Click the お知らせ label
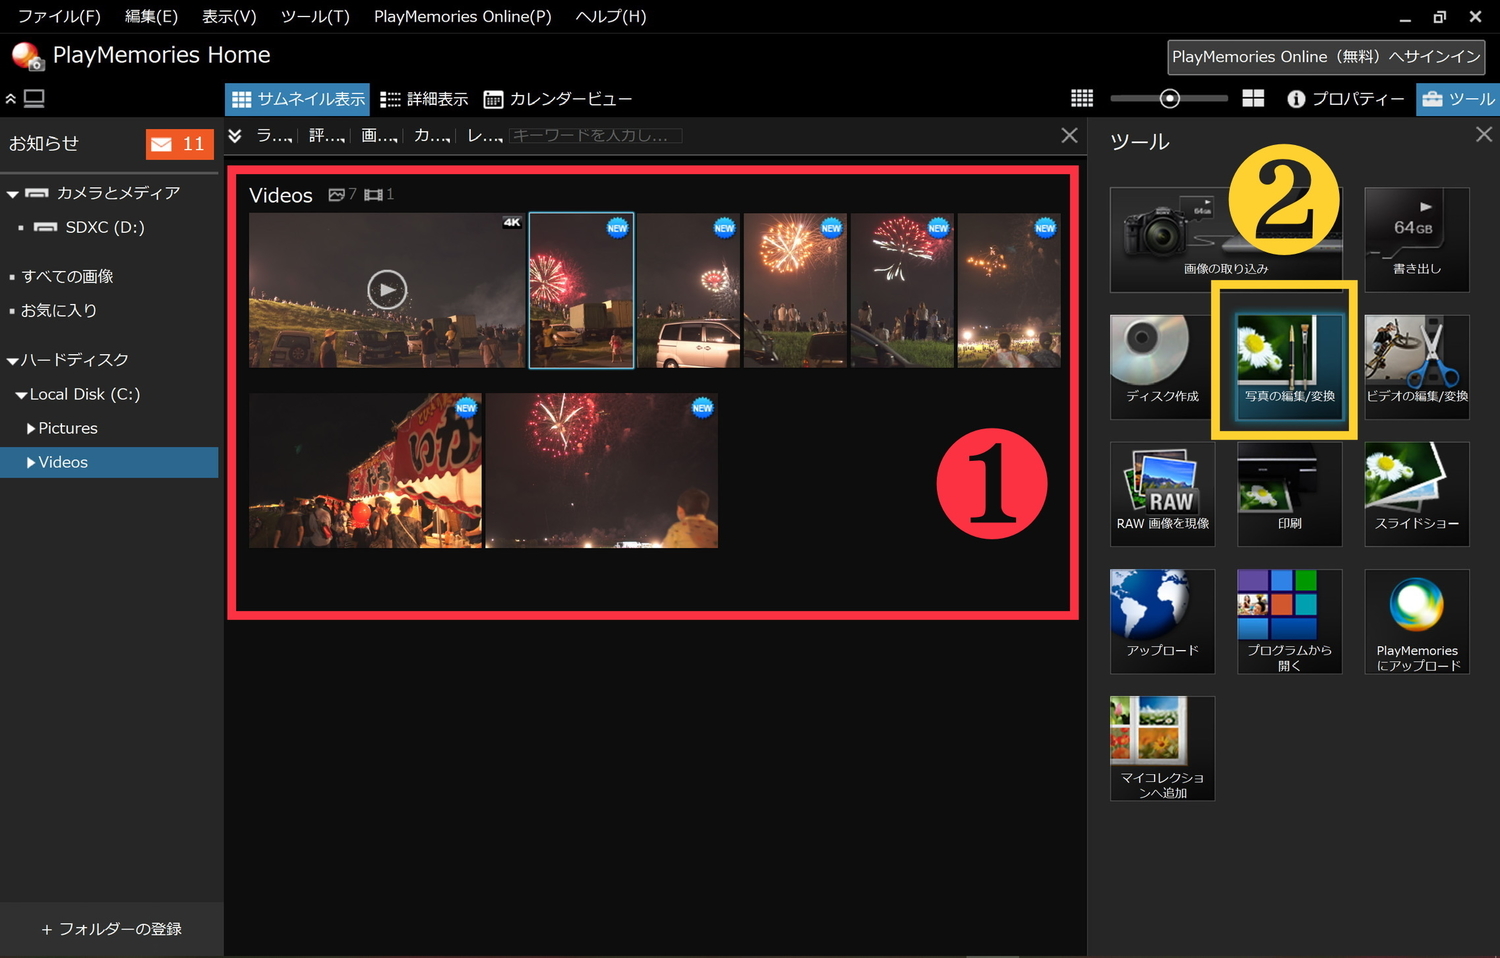This screenshot has height=958, width=1500. point(44,144)
